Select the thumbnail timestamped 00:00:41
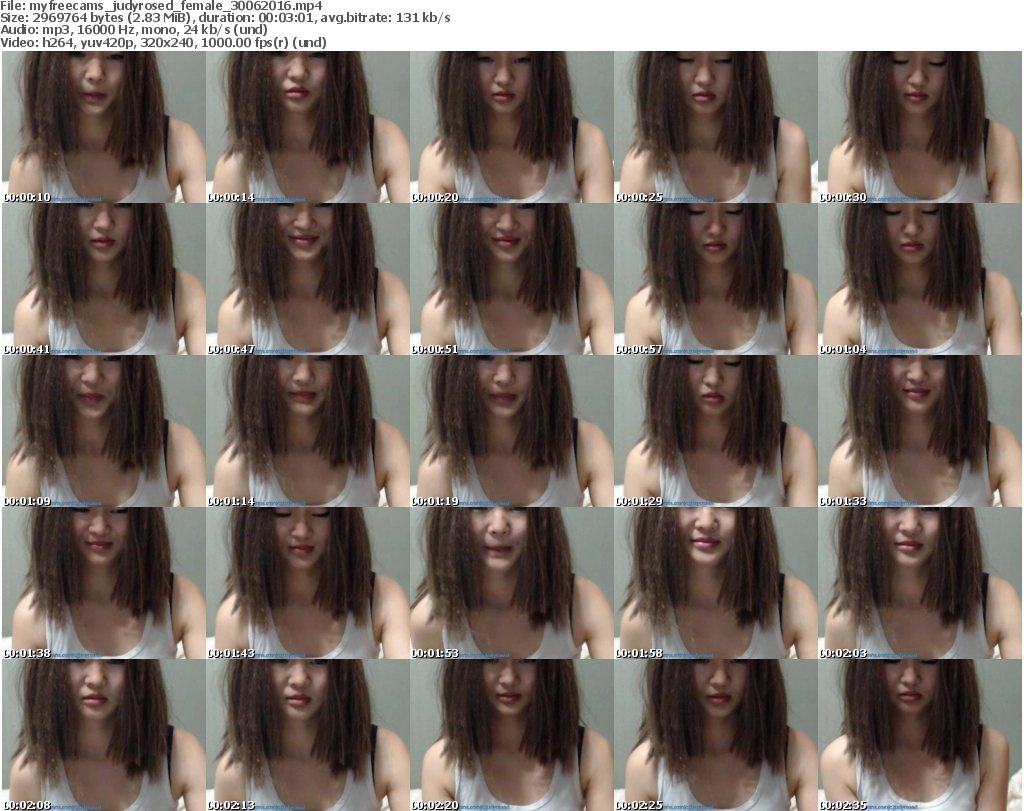Image resolution: width=1024 pixels, height=811 pixels. coord(104,279)
